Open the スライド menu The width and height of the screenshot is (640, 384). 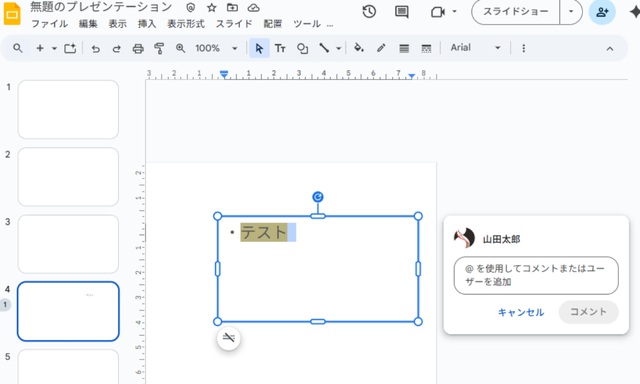(234, 24)
